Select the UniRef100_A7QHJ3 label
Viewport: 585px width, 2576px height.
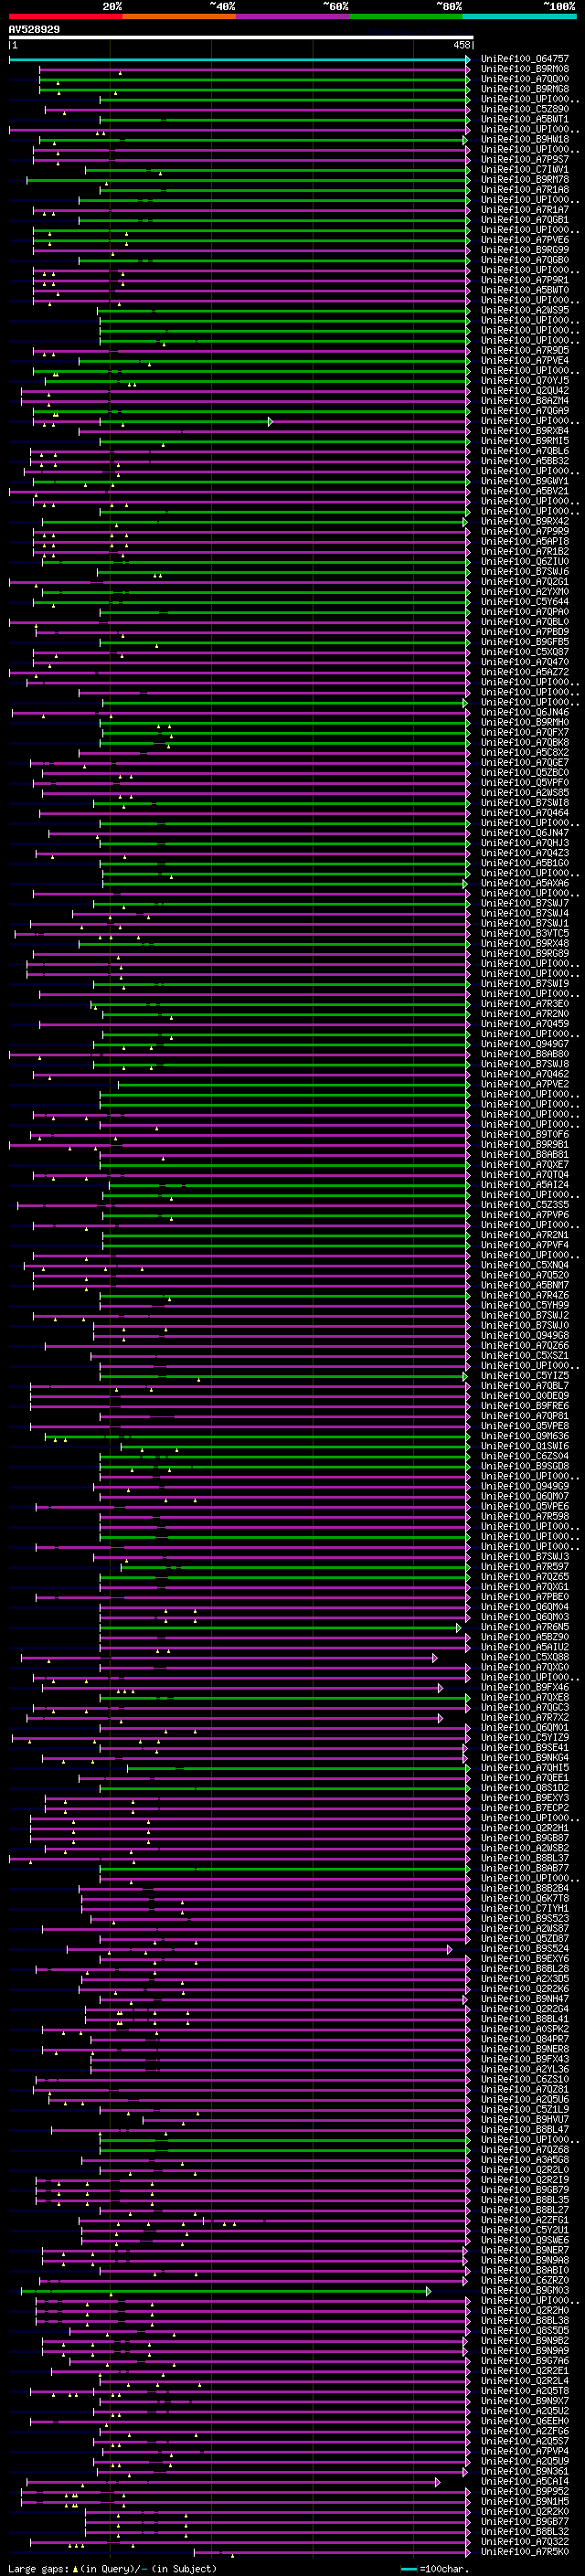(x=524, y=842)
